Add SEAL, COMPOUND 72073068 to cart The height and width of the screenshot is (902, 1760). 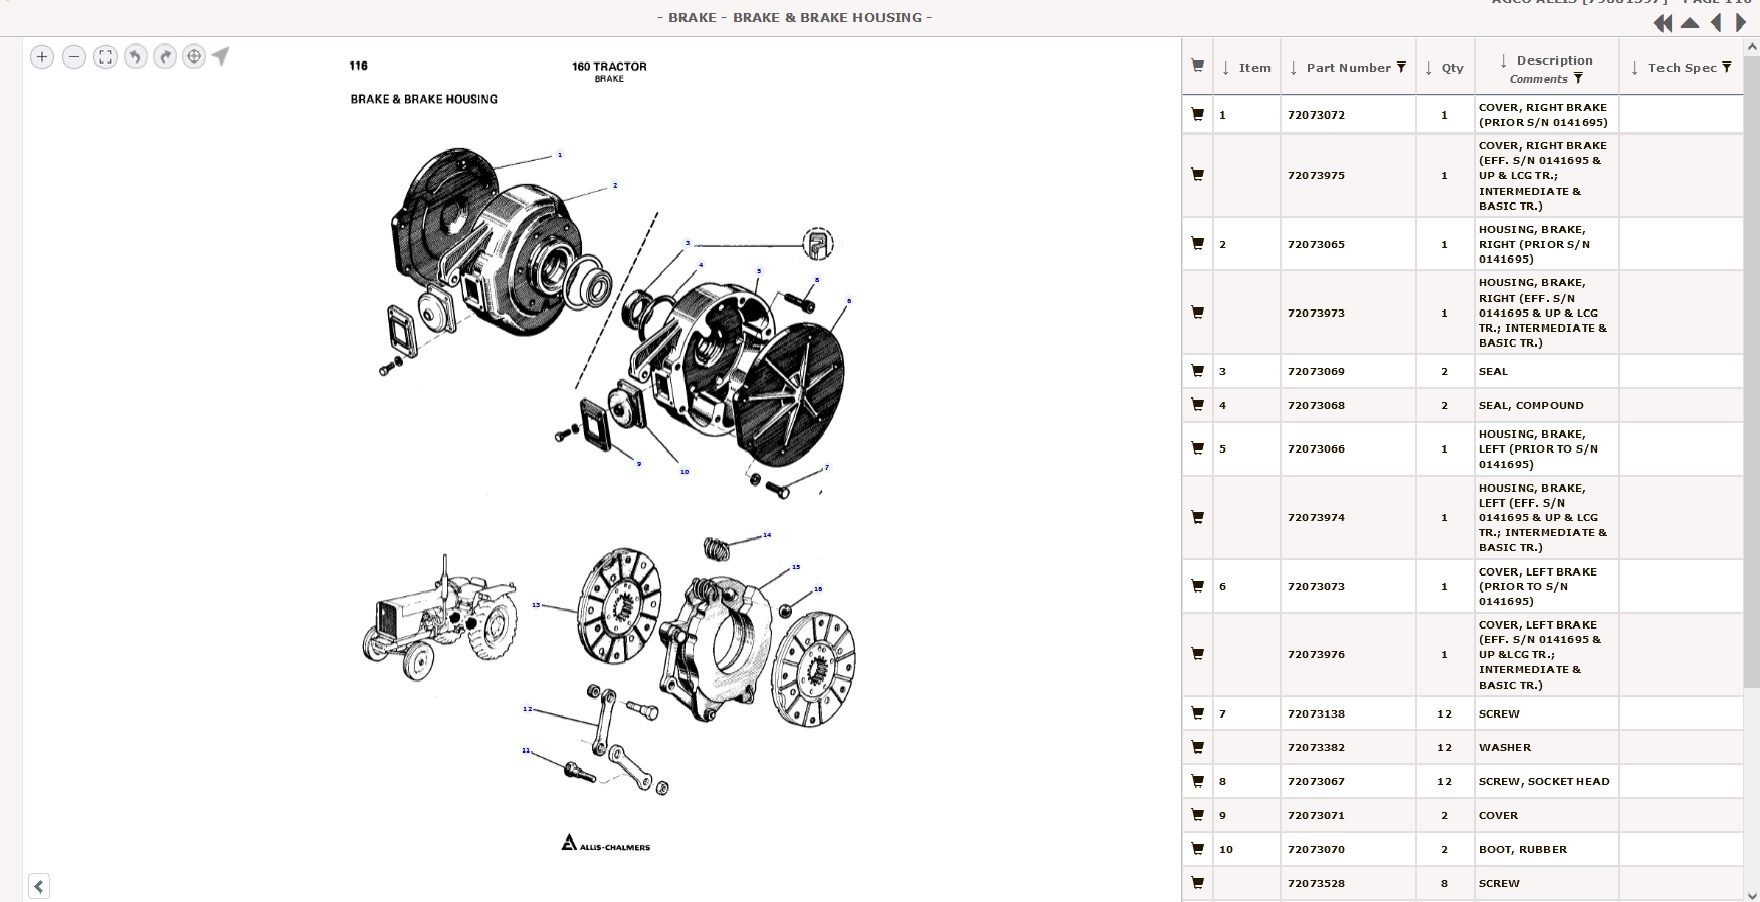1197,405
